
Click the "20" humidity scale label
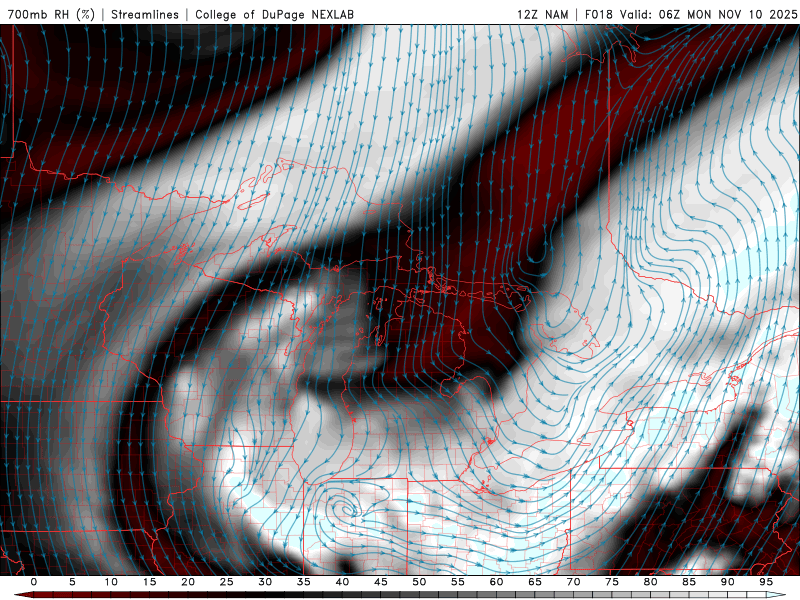tap(188, 582)
